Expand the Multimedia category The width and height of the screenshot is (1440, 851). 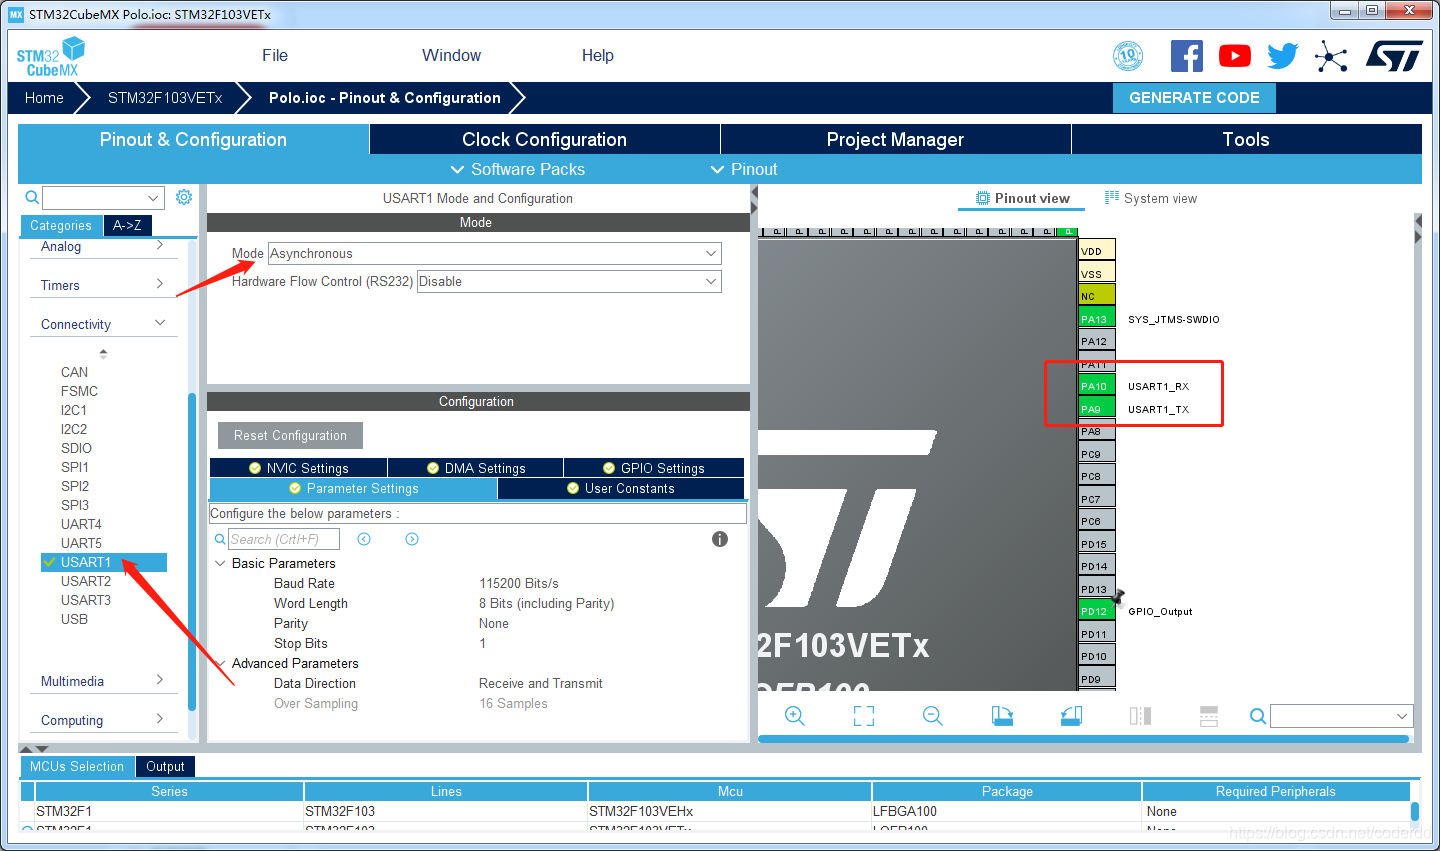coord(102,681)
